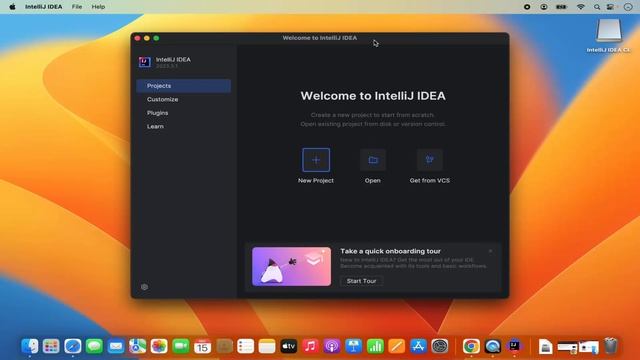Image resolution: width=640 pixels, height=360 pixels.
Task: Click the Open folder icon
Action: (373, 160)
